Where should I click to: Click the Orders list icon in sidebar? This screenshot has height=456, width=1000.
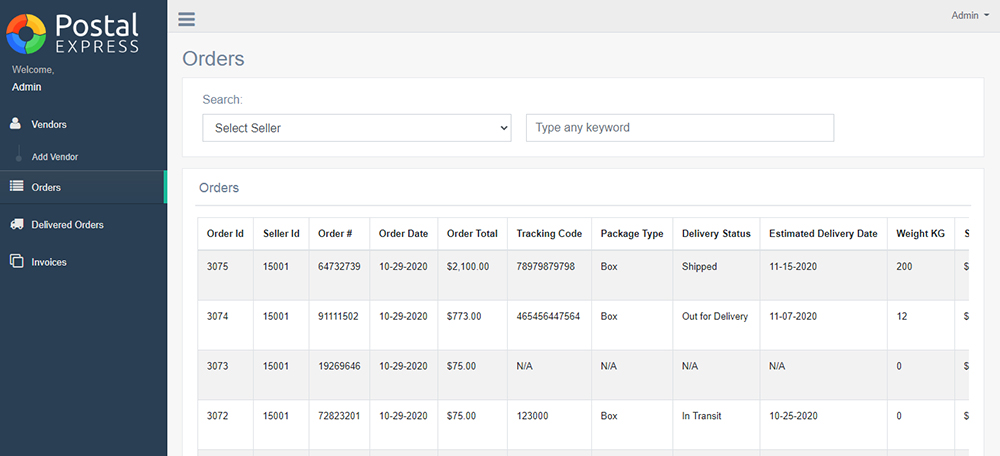17,187
